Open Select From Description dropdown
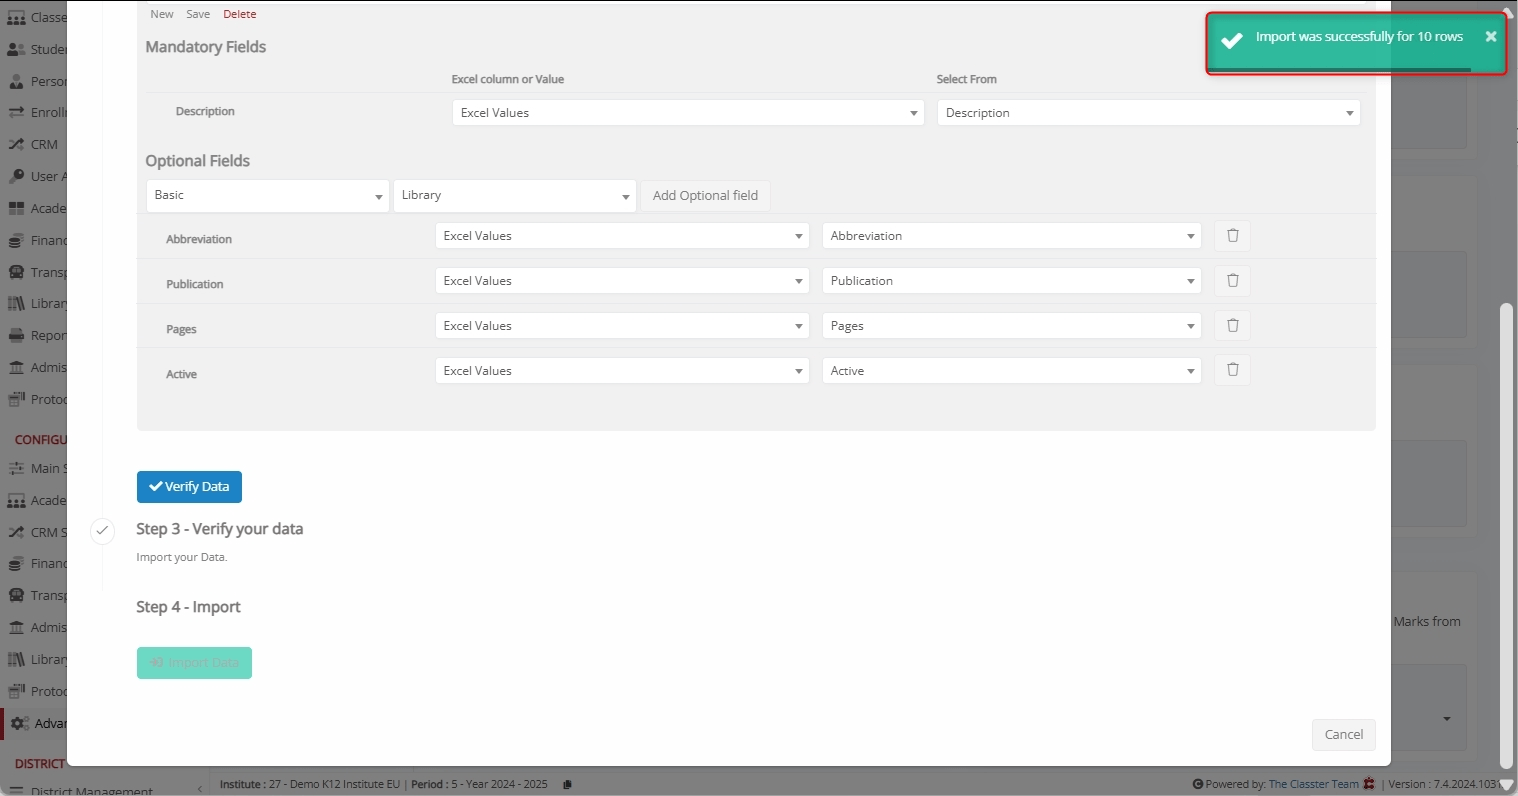The height and width of the screenshot is (796, 1518). click(1148, 113)
